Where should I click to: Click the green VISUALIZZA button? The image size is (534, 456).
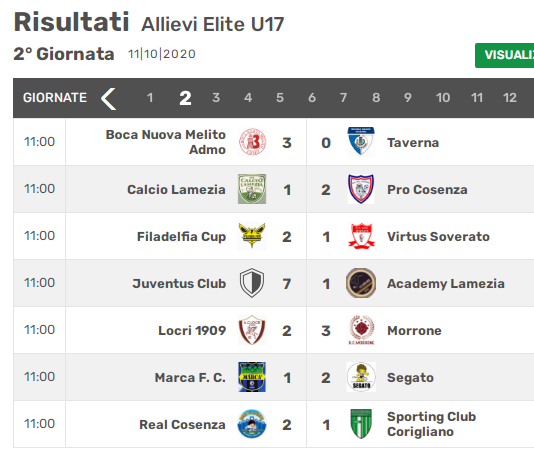pos(505,55)
